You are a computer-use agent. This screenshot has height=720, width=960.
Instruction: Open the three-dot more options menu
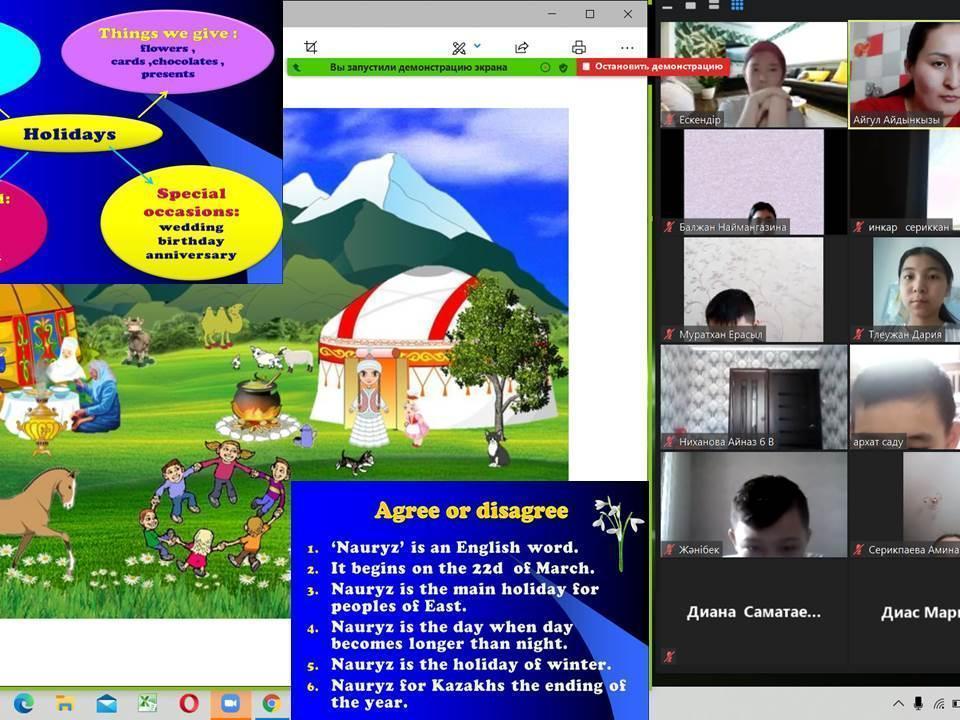pyautogui.click(x=627, y=47)
